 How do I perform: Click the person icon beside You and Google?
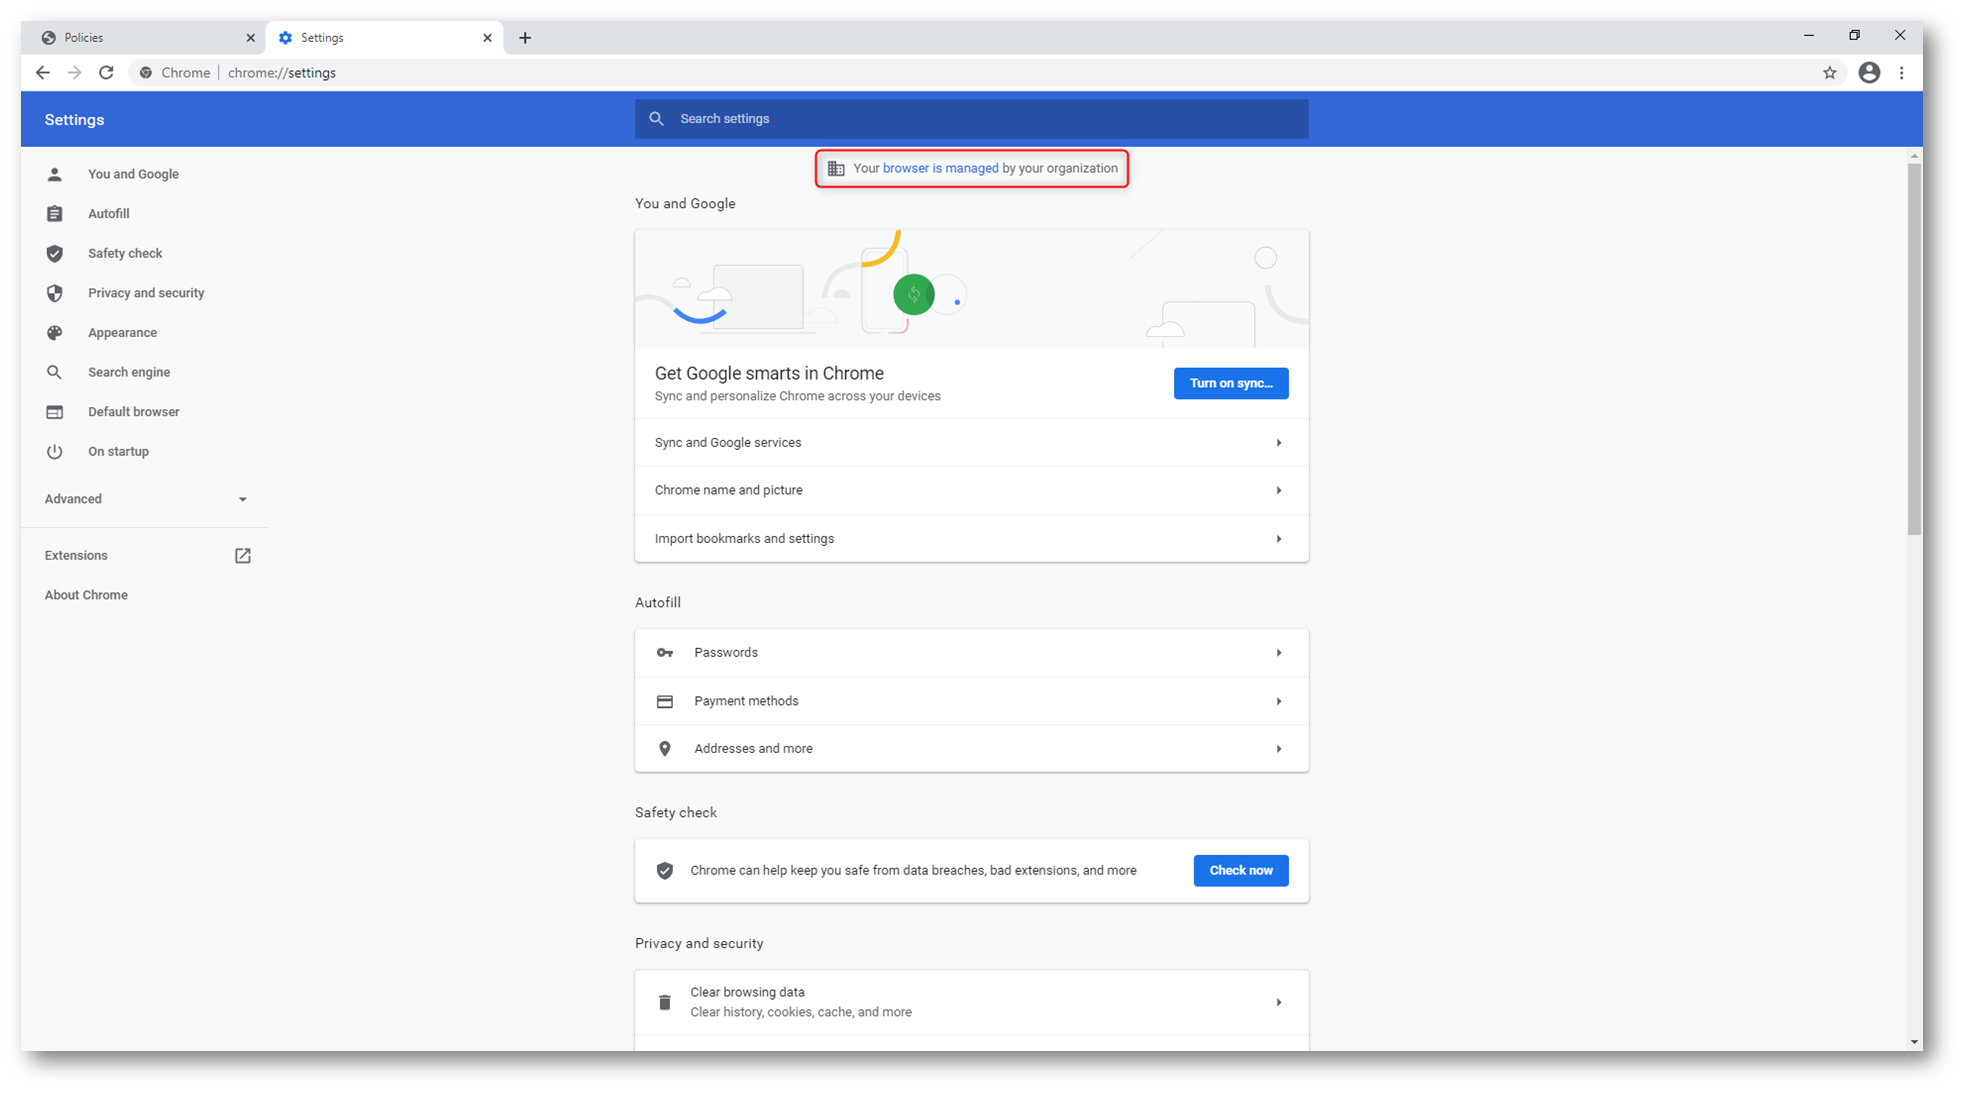[x=54, y=174]
